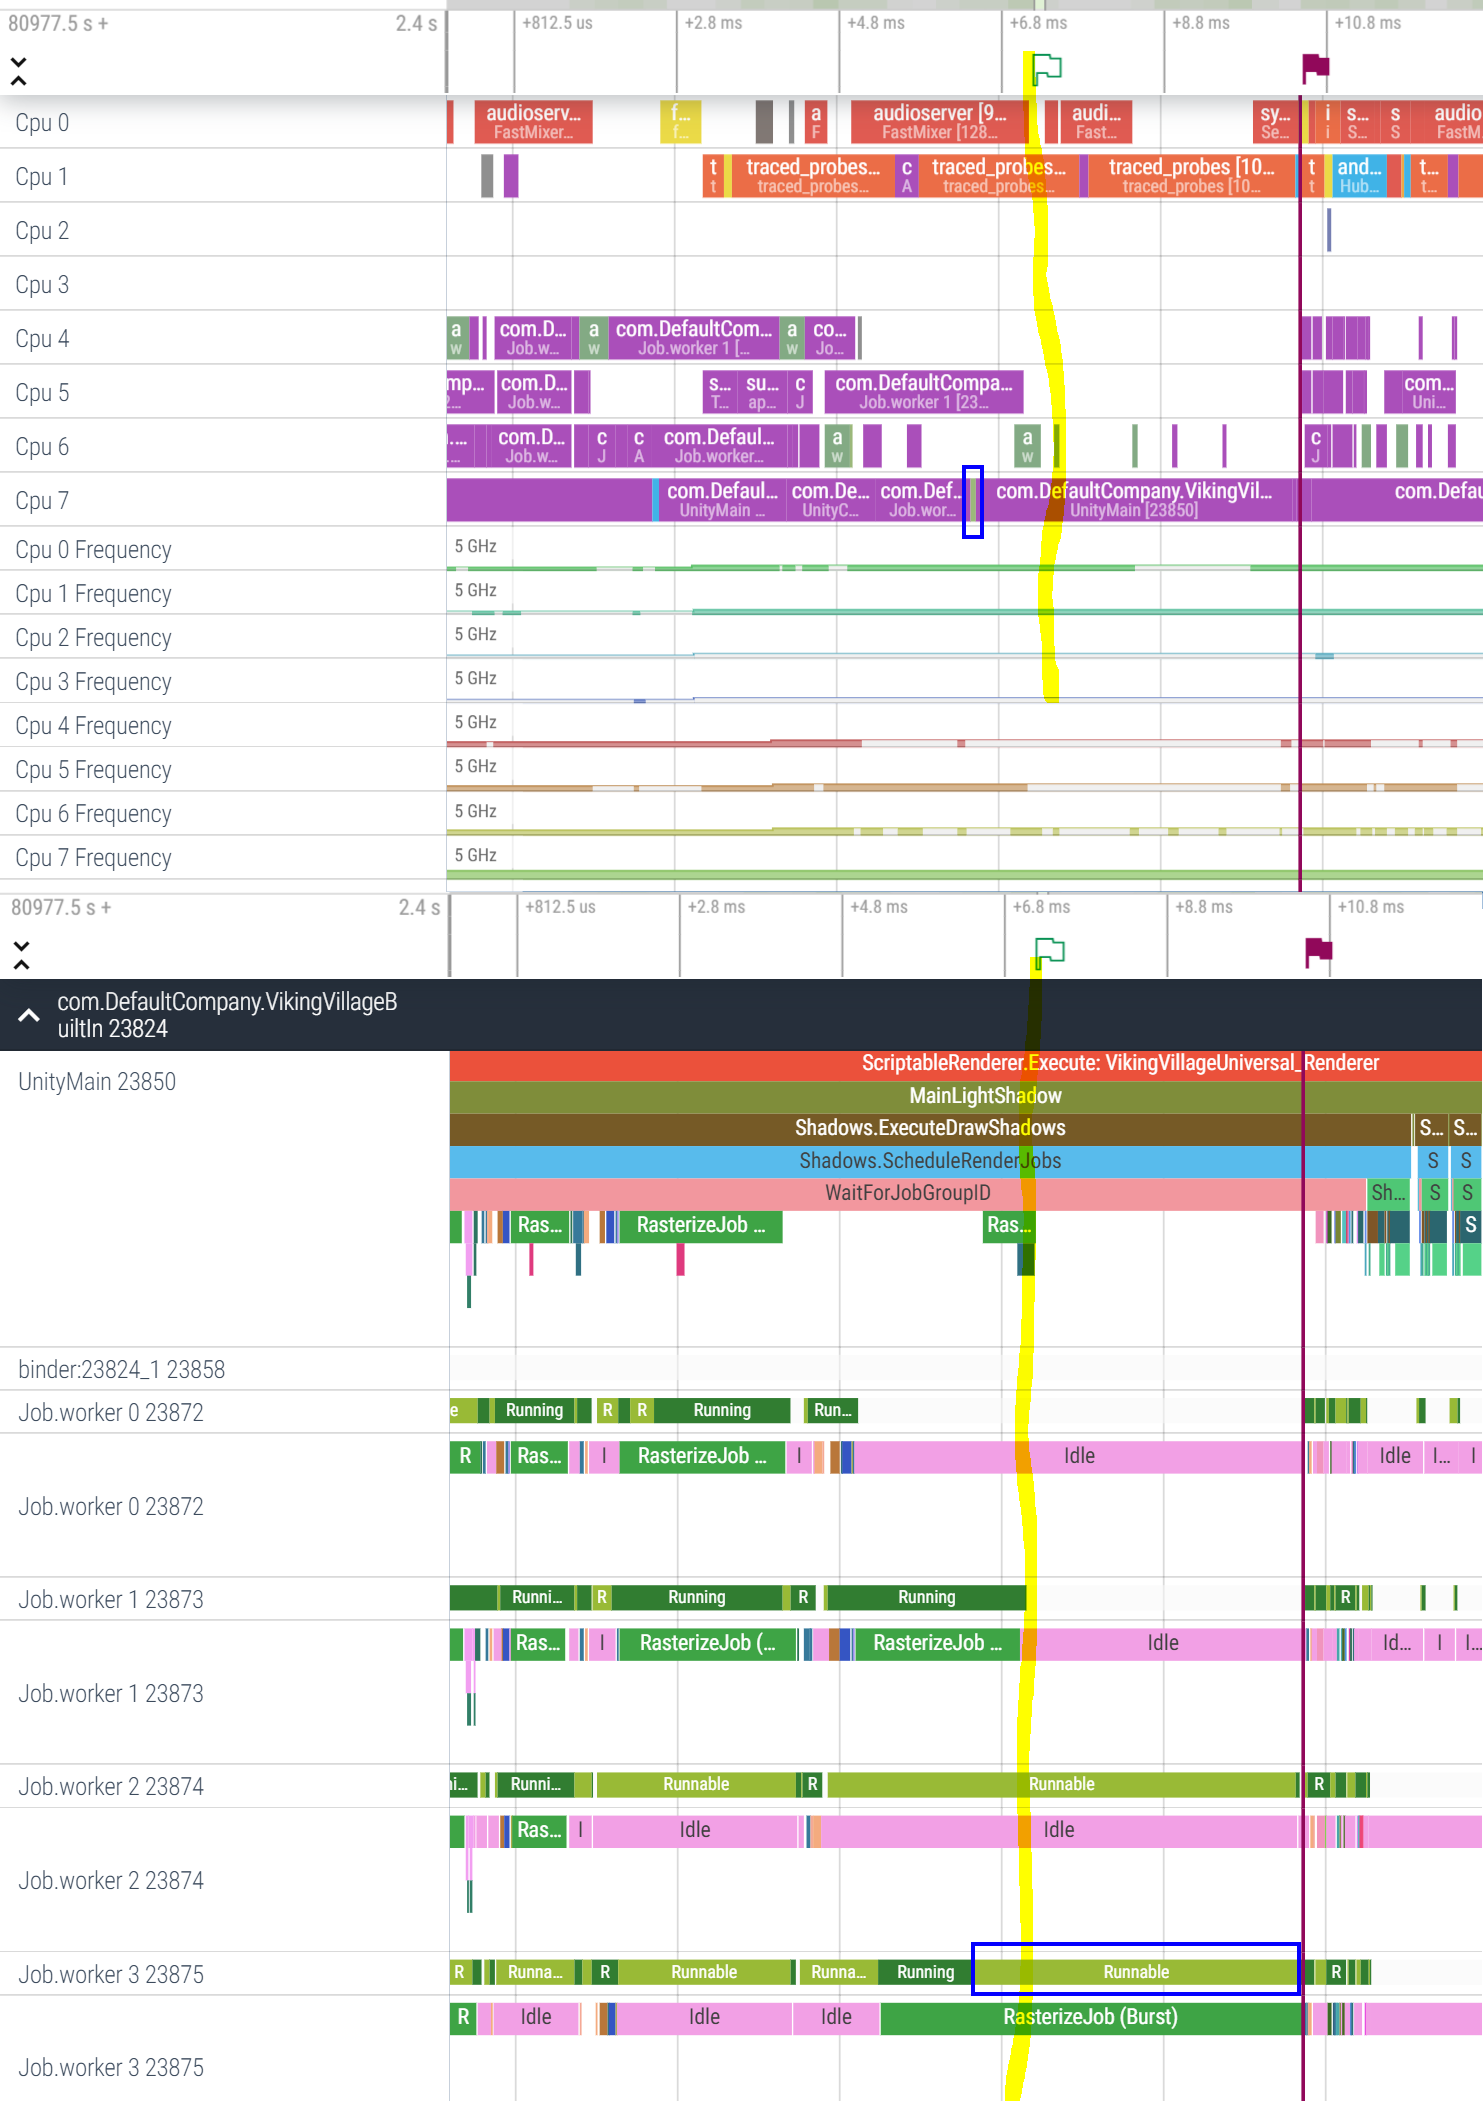The image size is (1483, 2101).
Task: Collapse all tracks using the icon above Cpu 0
Action: pyautogui.click(x=18, y=71)
